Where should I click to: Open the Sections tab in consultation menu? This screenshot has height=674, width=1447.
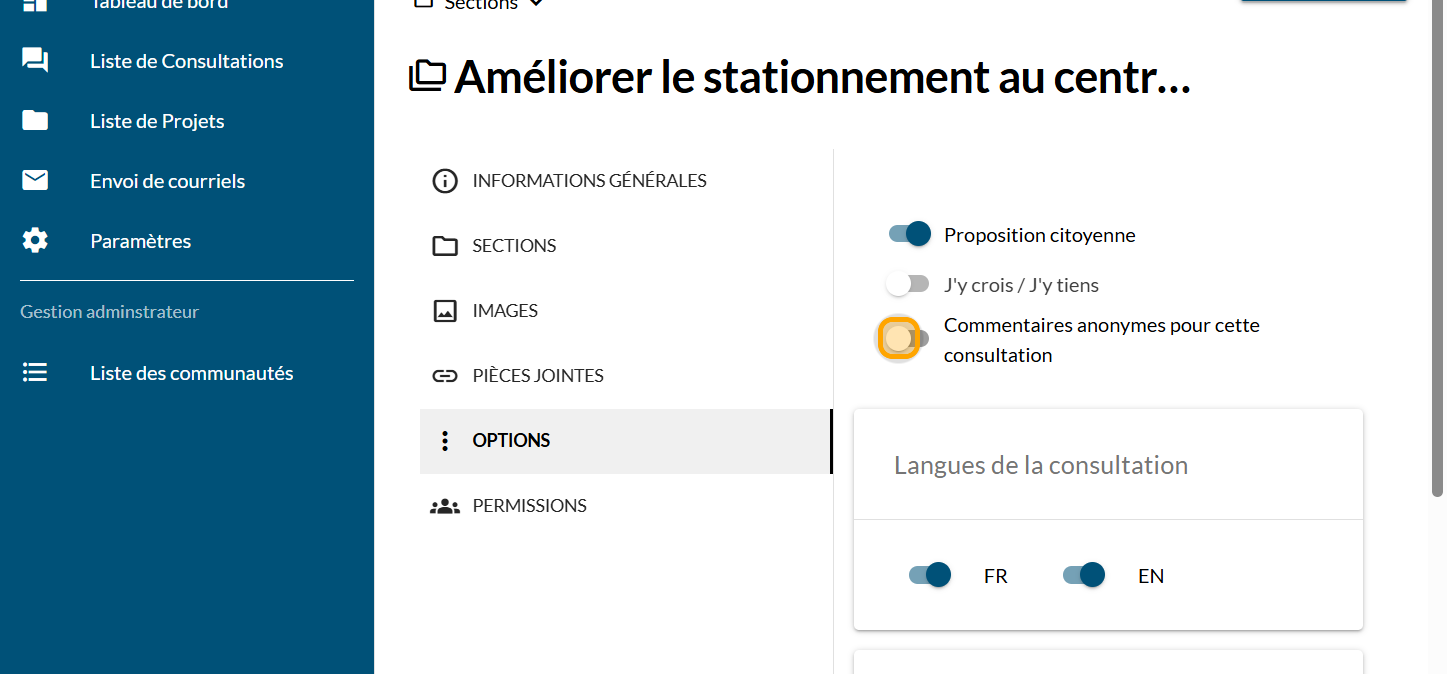point(514,246)
